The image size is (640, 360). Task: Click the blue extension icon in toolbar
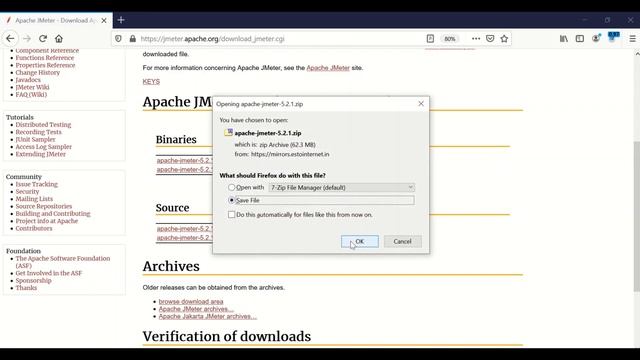613,37
